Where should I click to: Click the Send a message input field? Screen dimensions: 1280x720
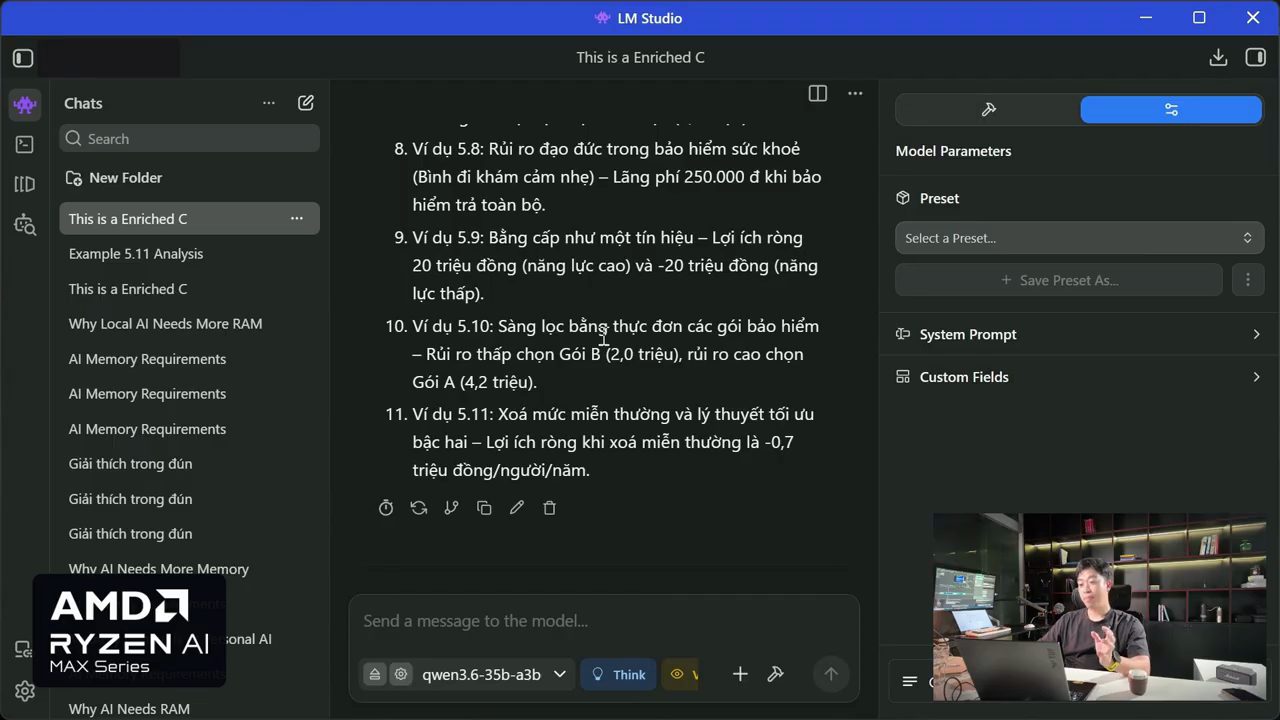[603, 621]
